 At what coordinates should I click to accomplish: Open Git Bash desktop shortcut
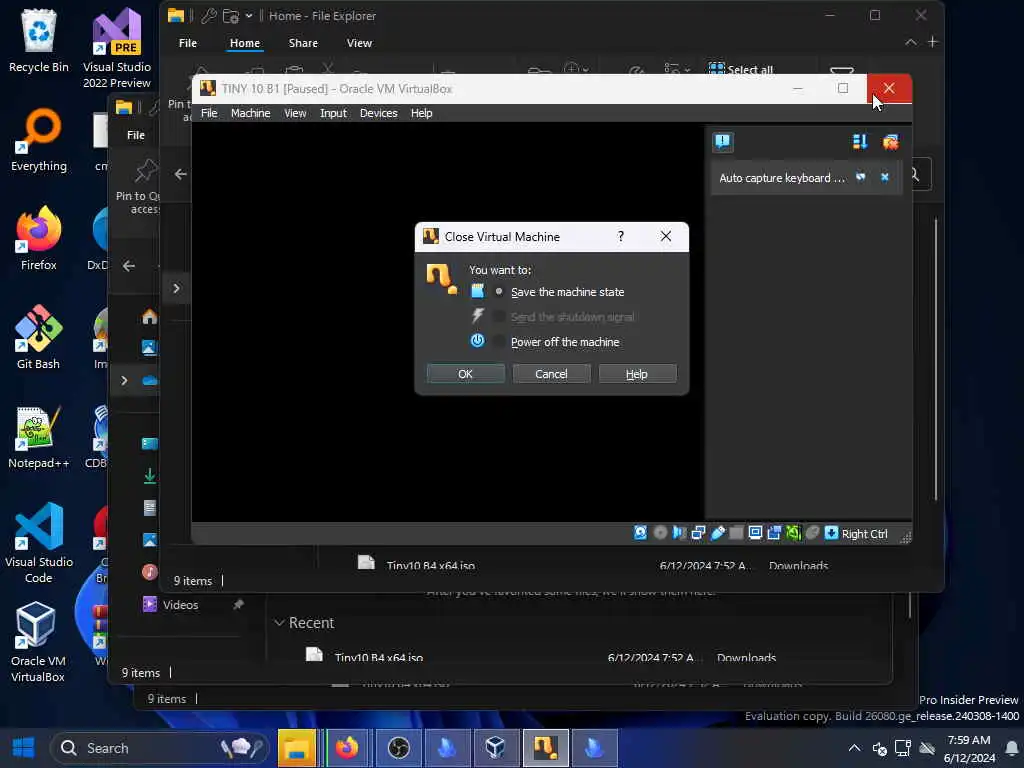pos(39,338)
